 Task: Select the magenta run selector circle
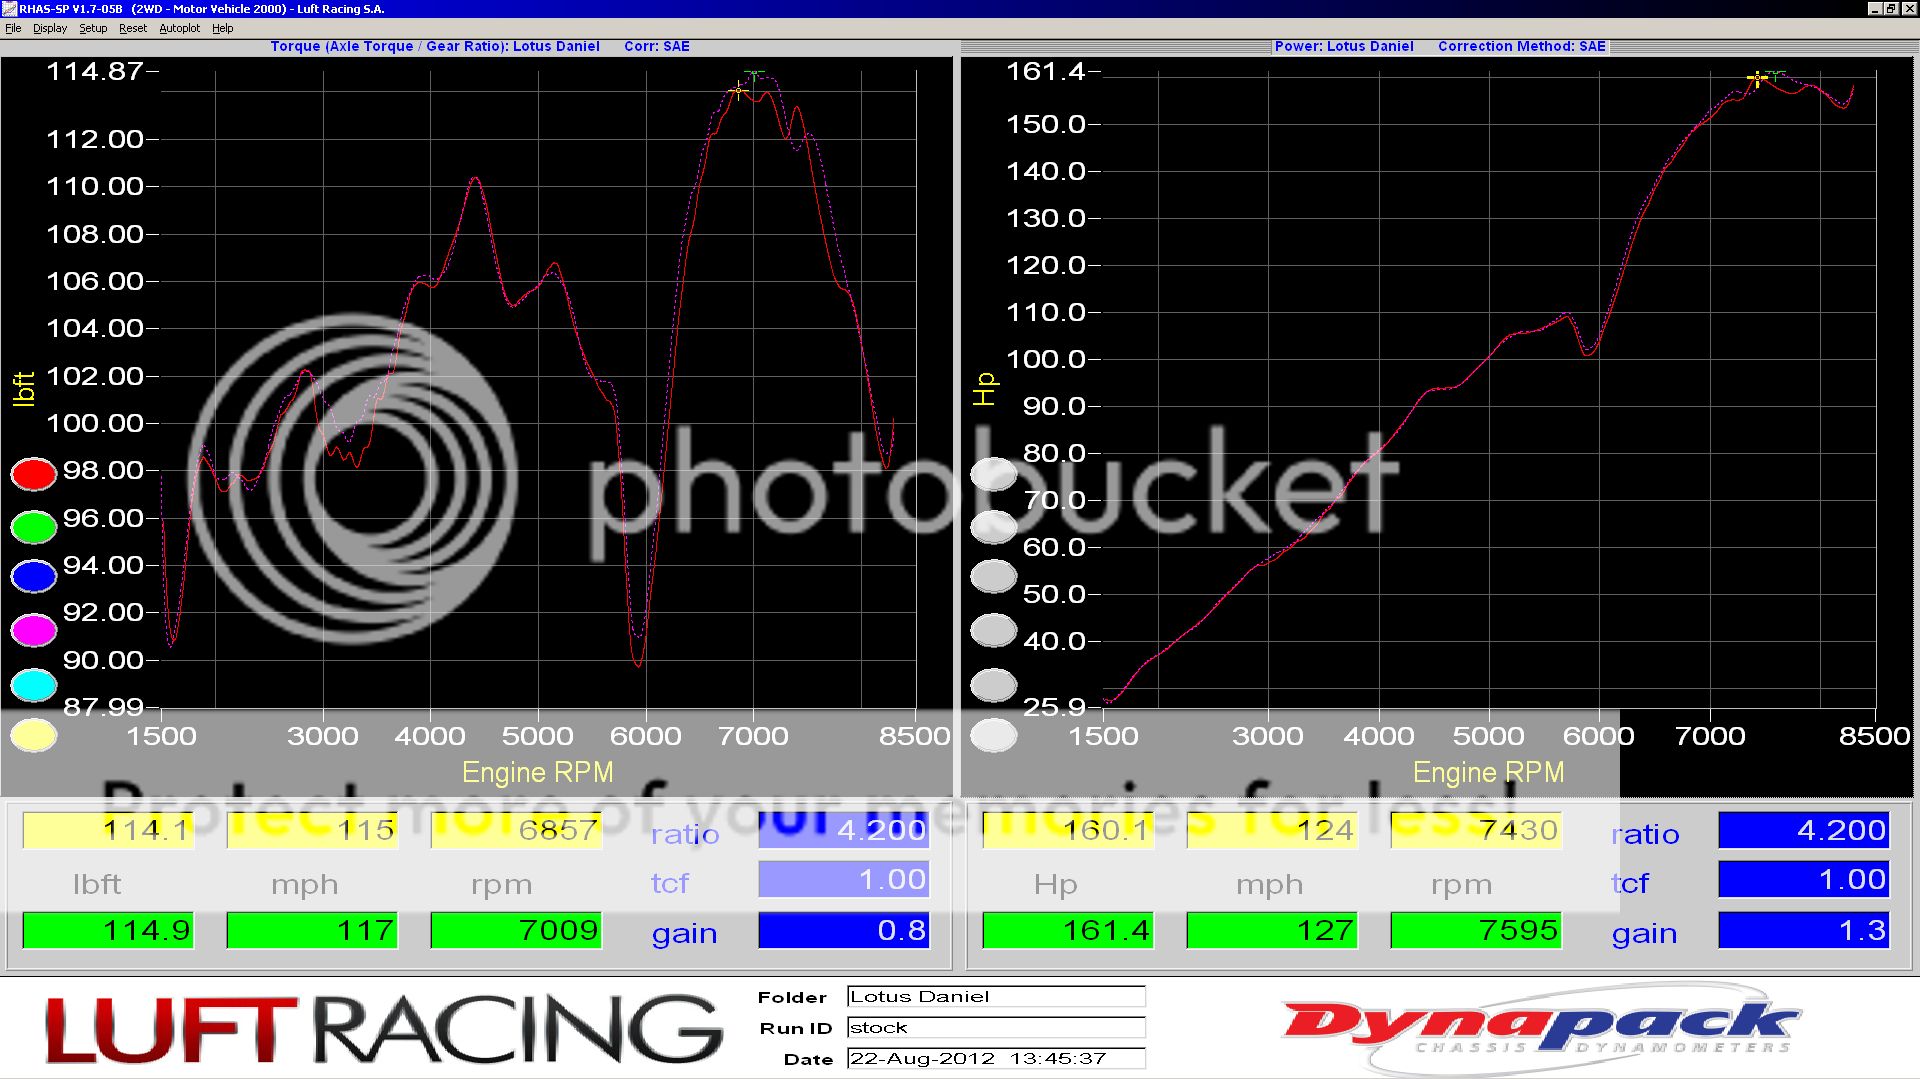(x=33, y=630)
